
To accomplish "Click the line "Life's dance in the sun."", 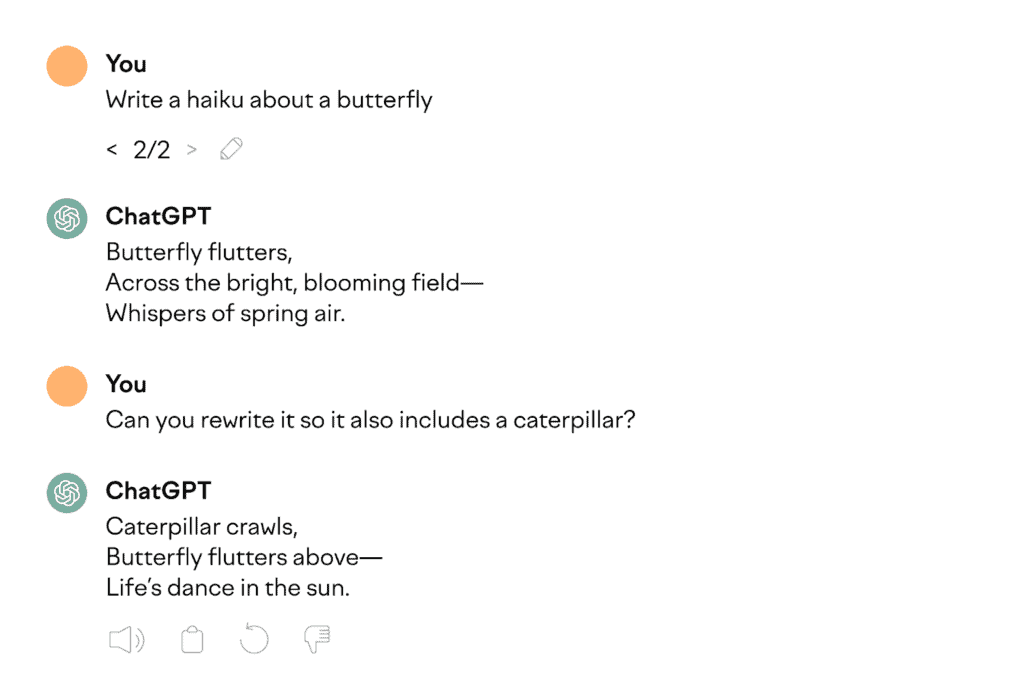I will (228, 587).
